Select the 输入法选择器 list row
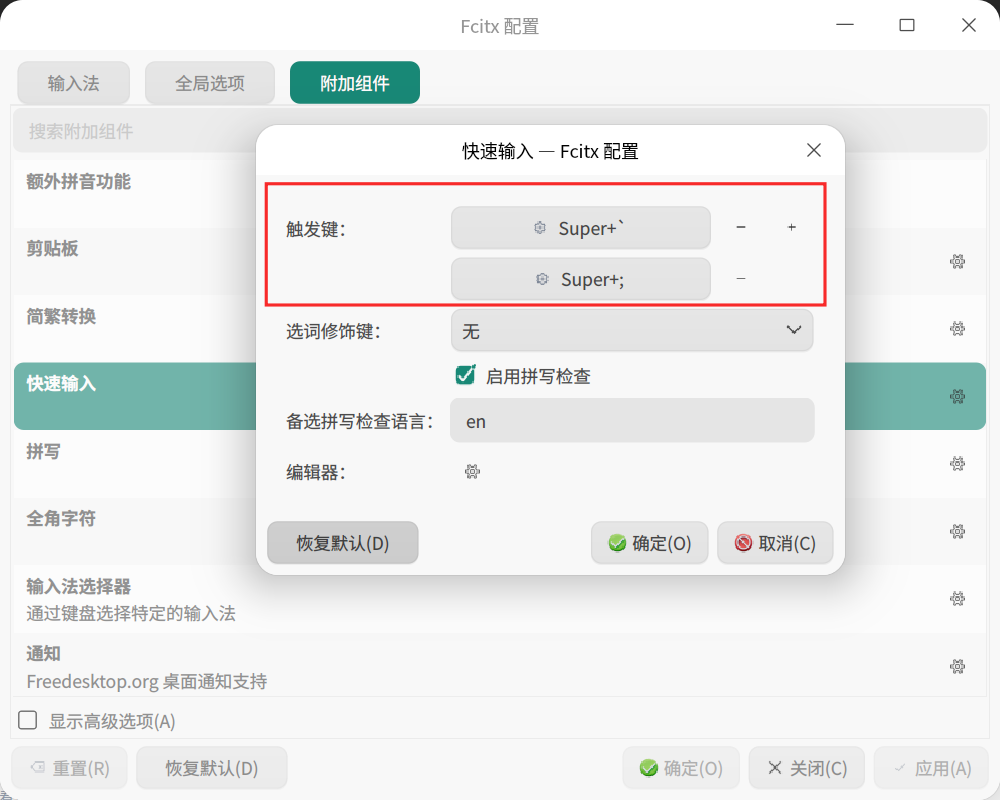 pos(499,598)
